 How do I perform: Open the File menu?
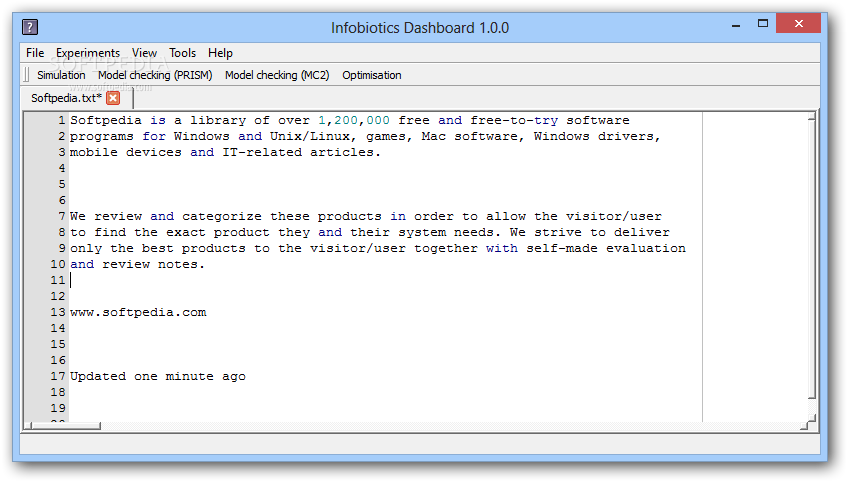pos(35,53)
